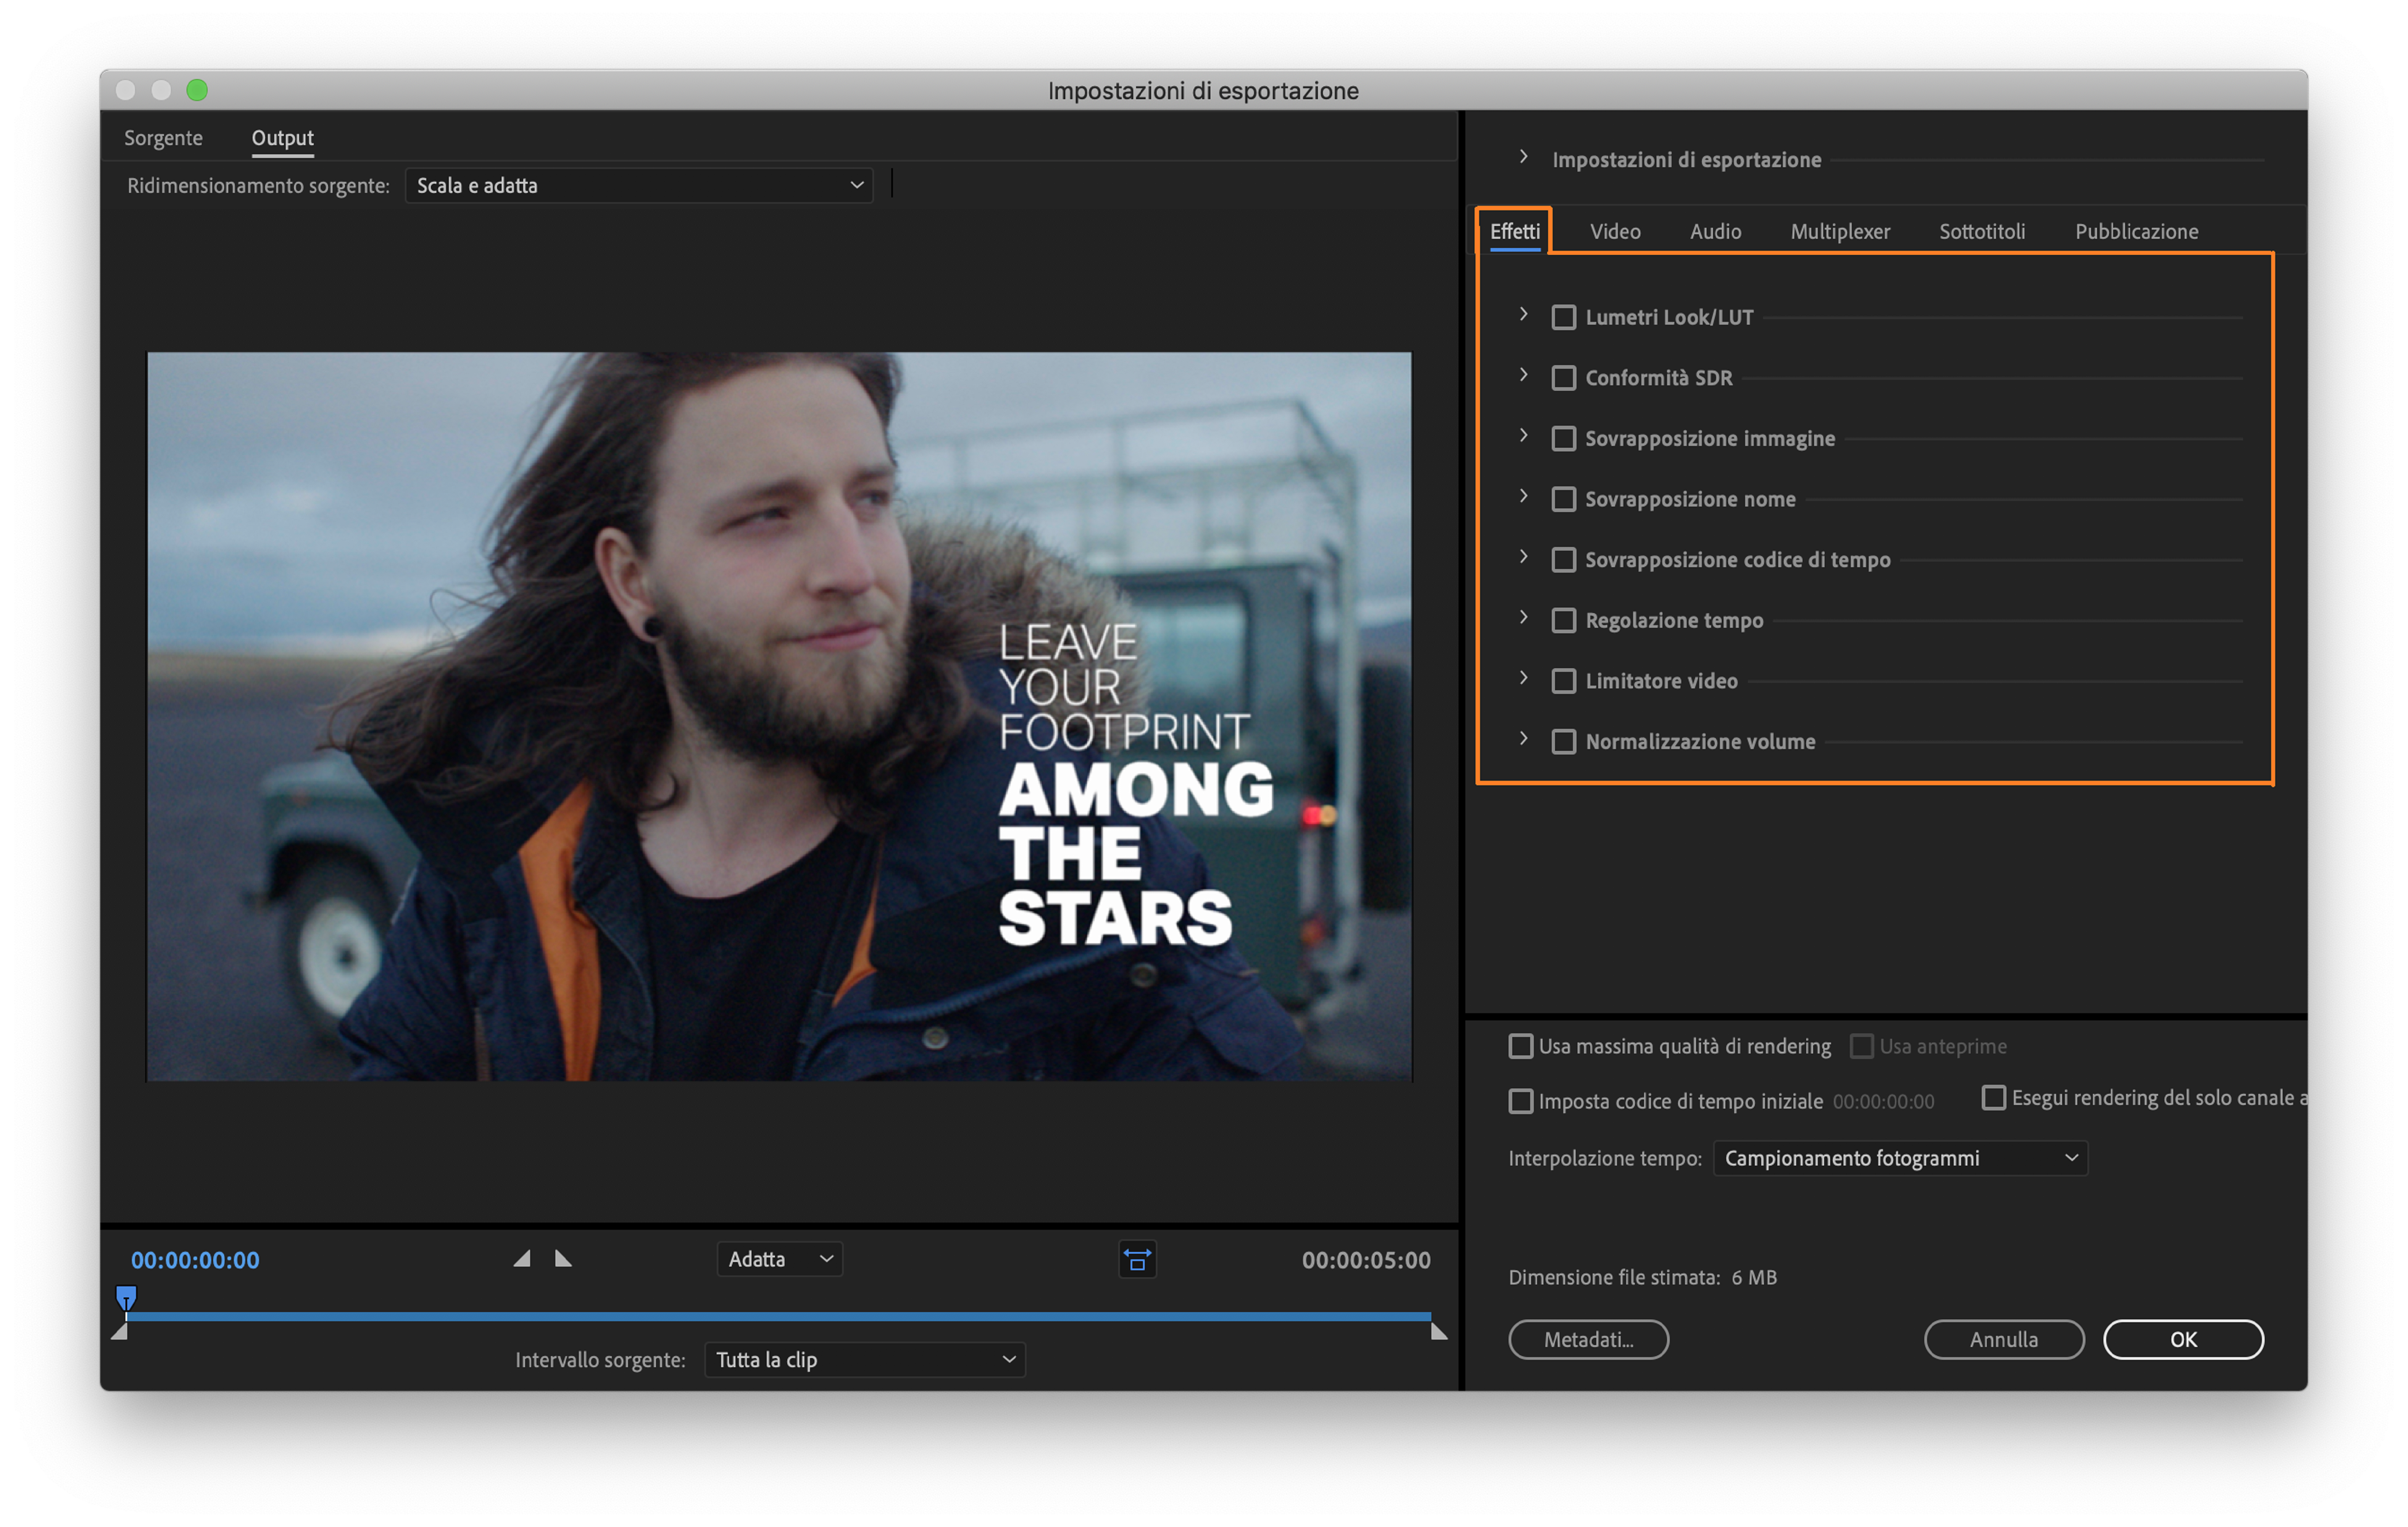Check Usa massima qualità di rendering
The height and width of the screenshot is (1527, 2408).
(1520, 1046)
